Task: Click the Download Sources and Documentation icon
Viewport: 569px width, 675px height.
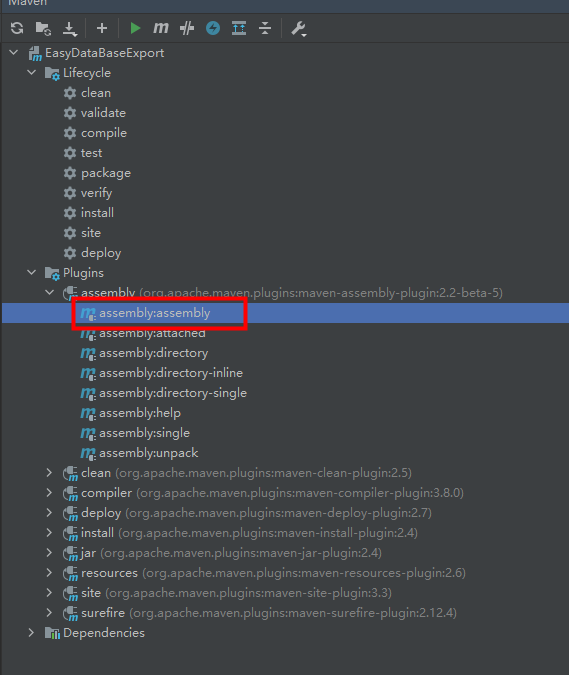Action: 69,28
